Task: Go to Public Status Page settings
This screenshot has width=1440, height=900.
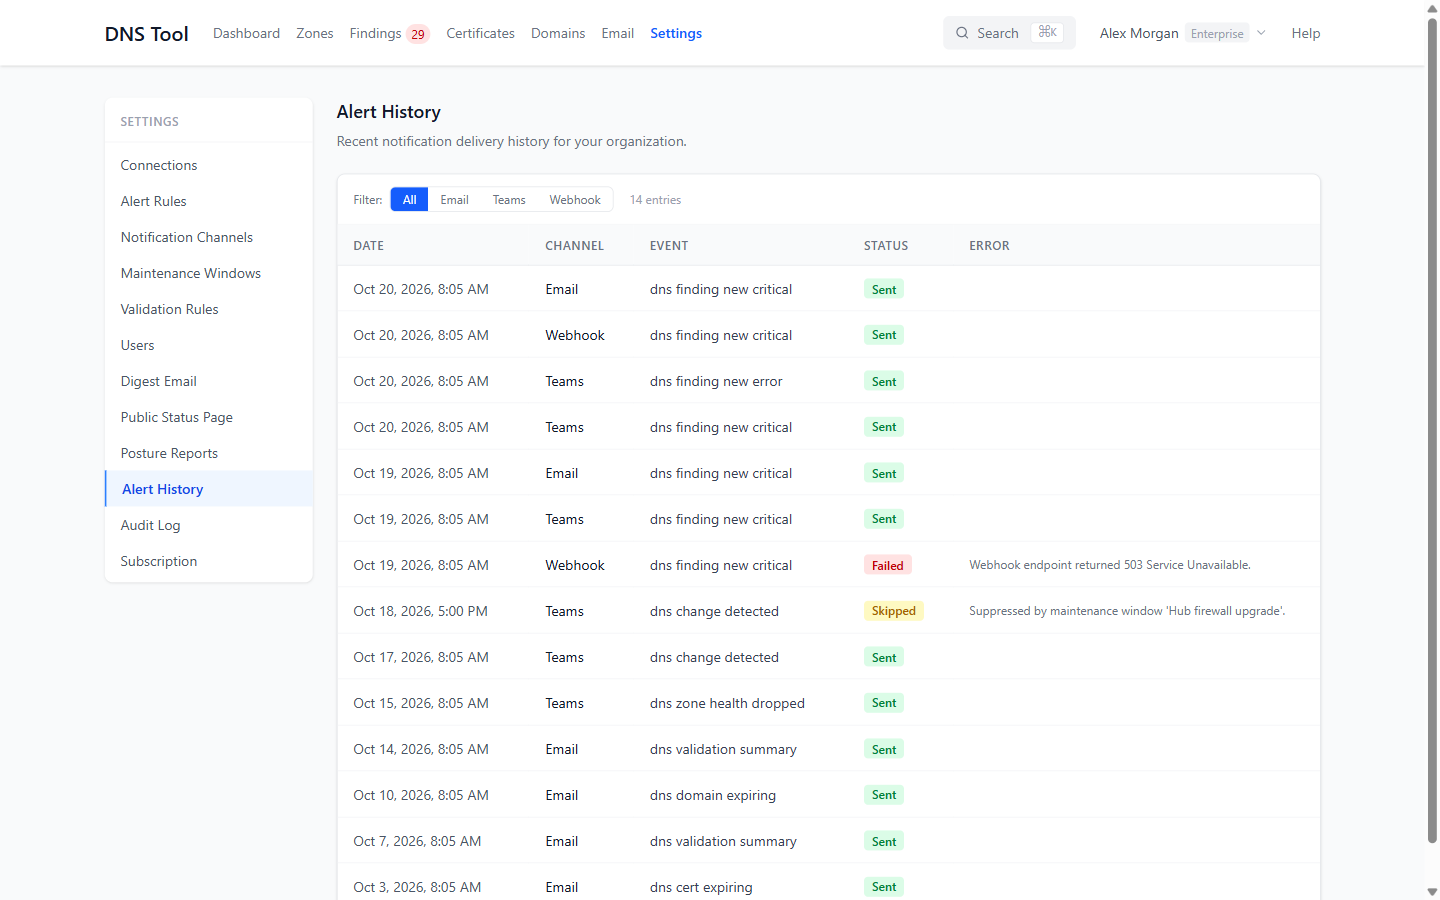Action: (209, 417)
